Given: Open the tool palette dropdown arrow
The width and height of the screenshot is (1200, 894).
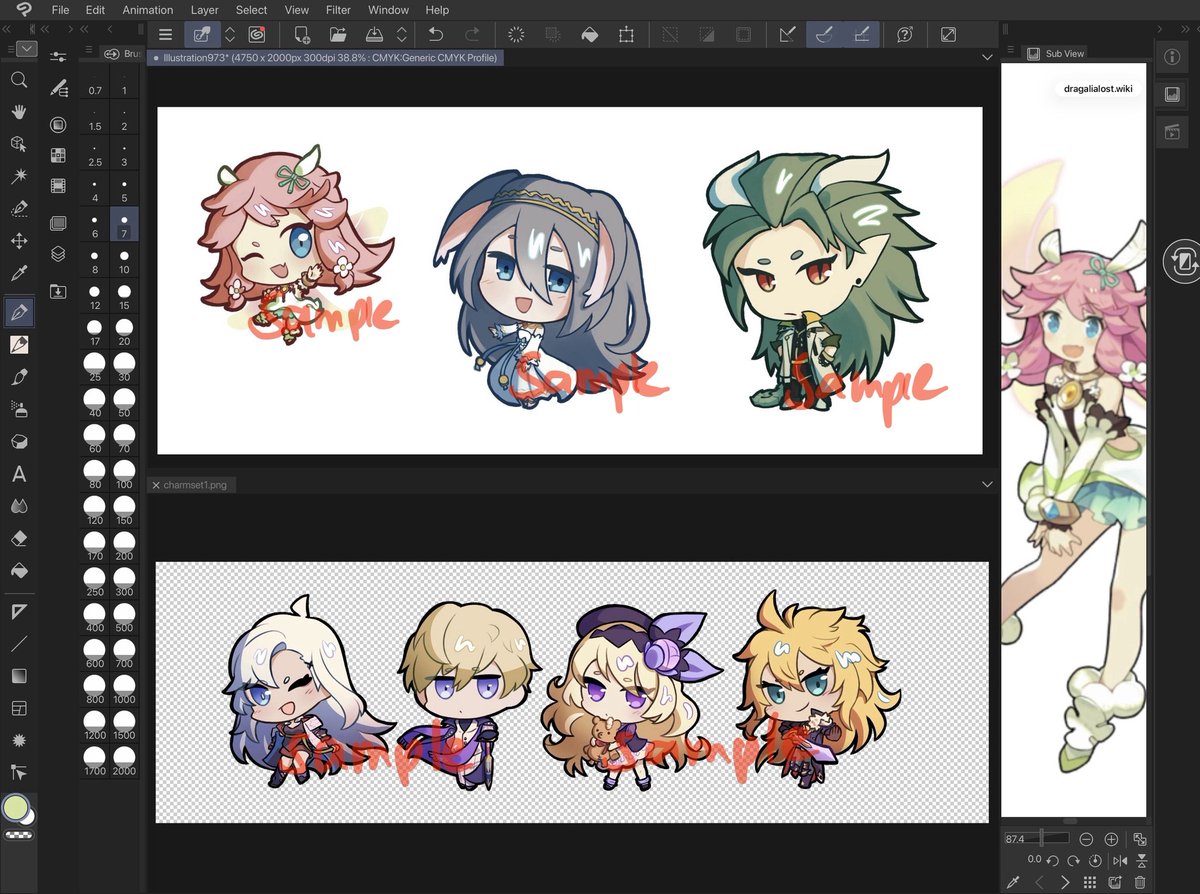Looking at the screenshot, I should [26, 48].
